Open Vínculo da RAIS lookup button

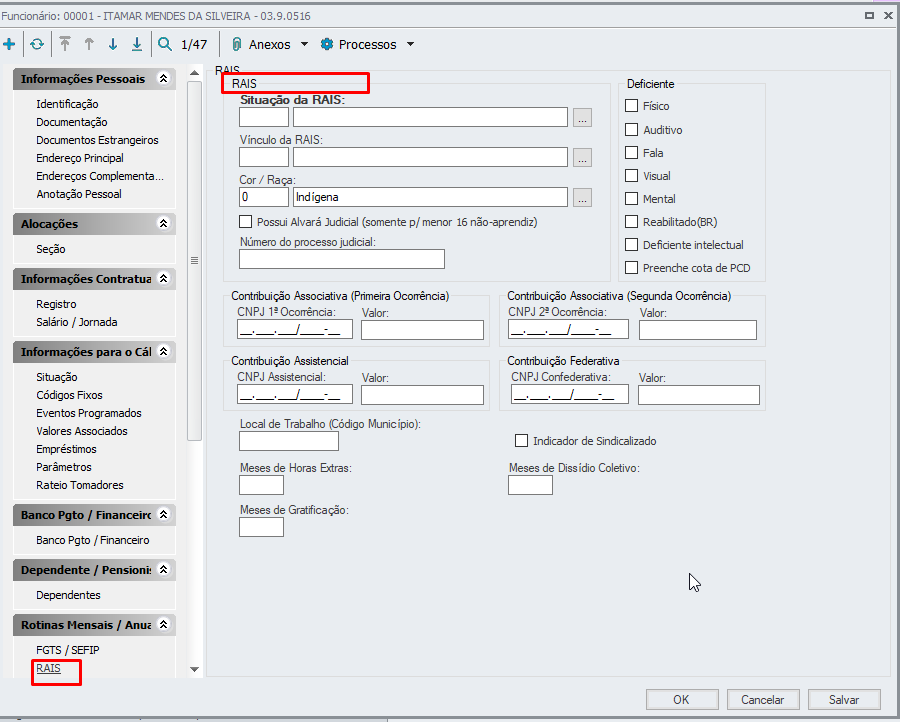(x=582, y=157)
